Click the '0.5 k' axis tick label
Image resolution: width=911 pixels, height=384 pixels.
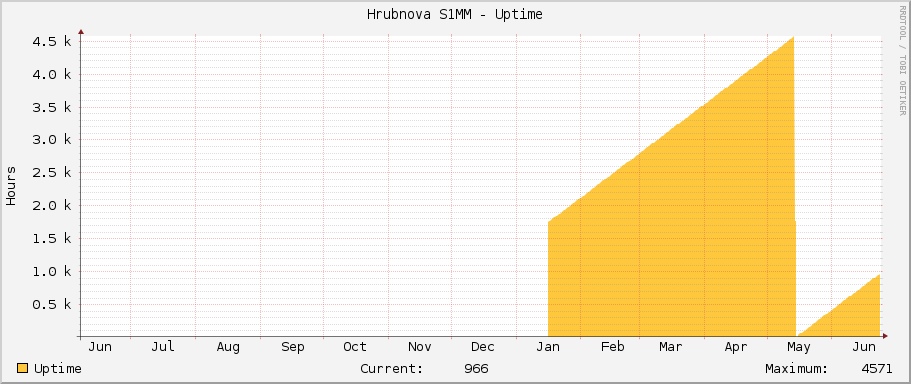tap(52, 304)
